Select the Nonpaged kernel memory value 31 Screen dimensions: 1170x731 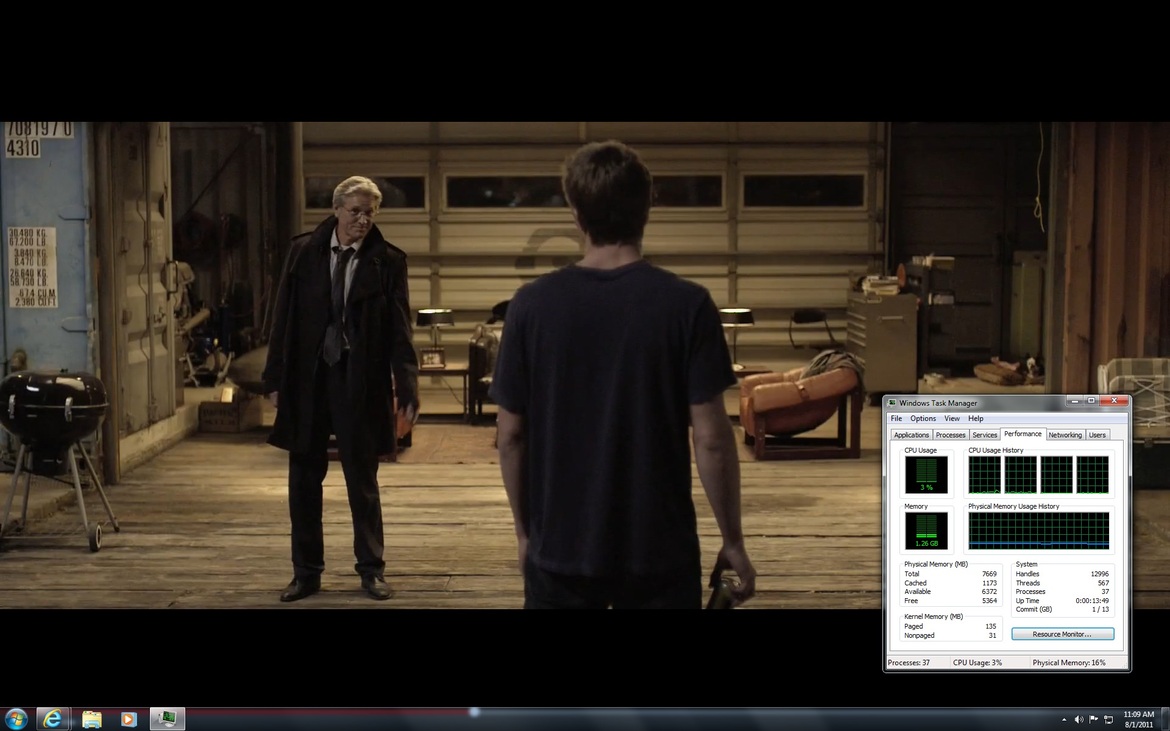(x=992, y=636)
